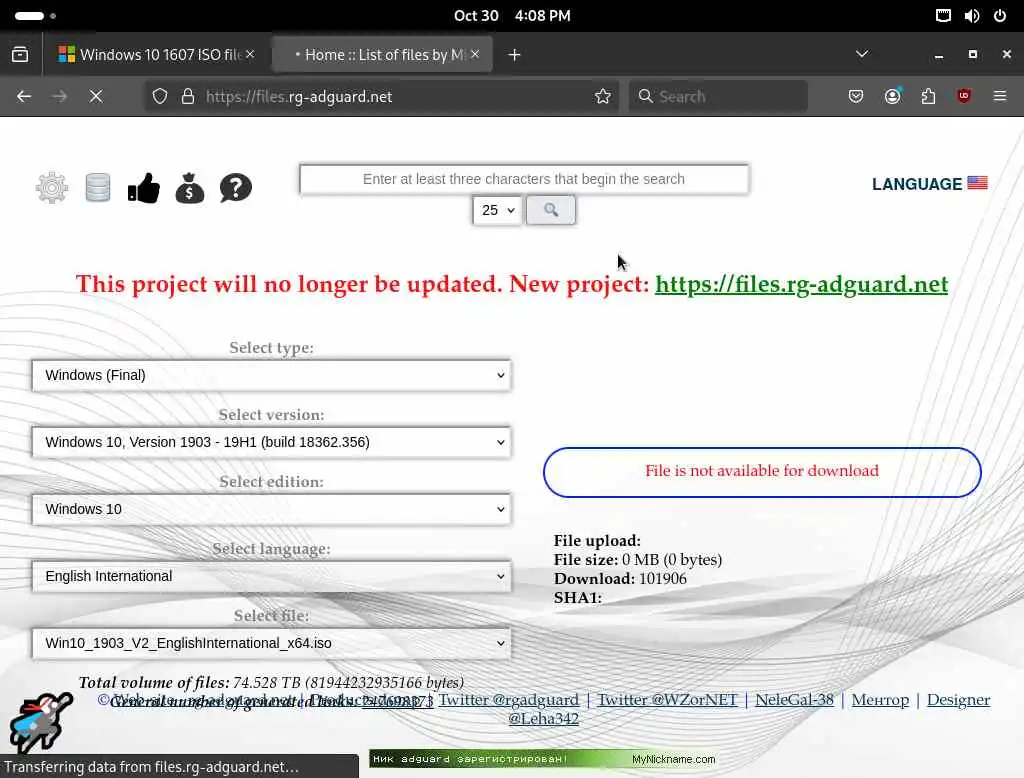Screen dimensions: 1024x778
Task: Click the database stack icon
Action: tap(98, 188)
